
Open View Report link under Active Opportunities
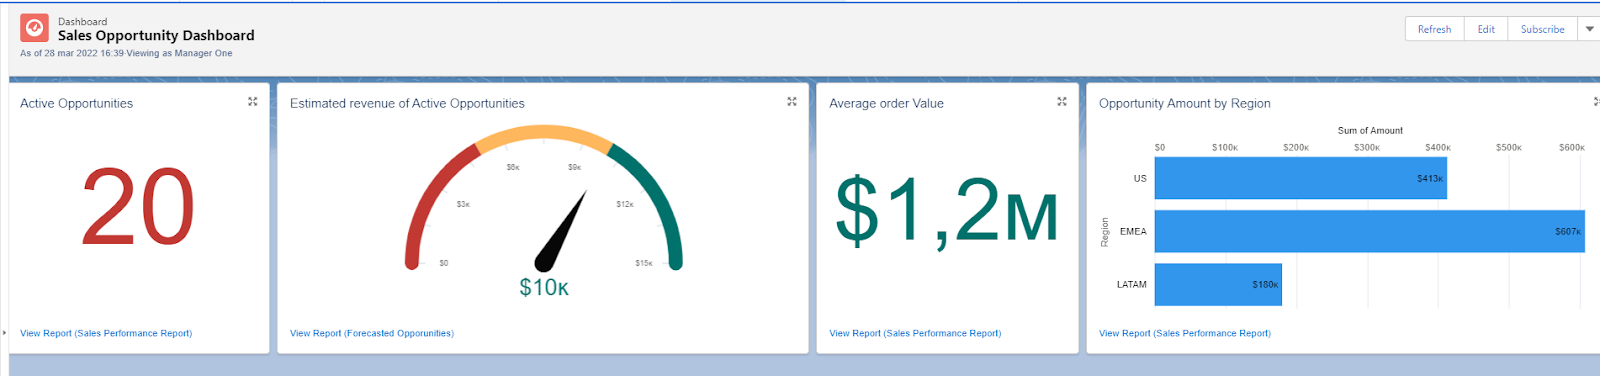point(106,333)
